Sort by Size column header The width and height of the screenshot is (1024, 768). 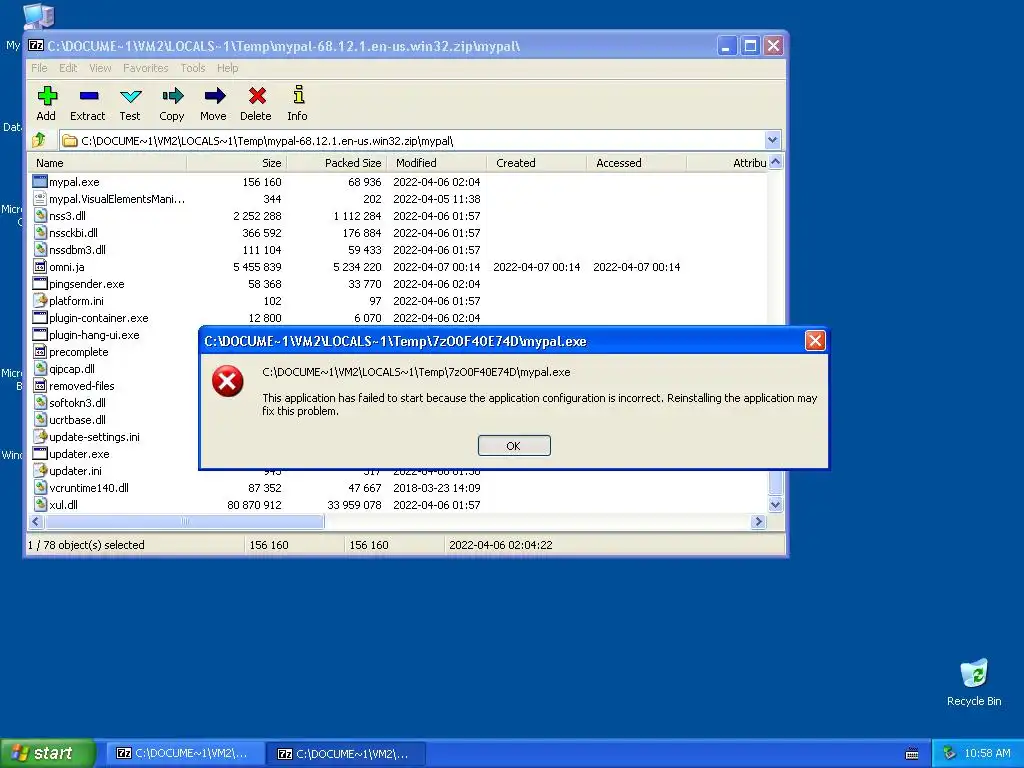(x=236, y=163)
